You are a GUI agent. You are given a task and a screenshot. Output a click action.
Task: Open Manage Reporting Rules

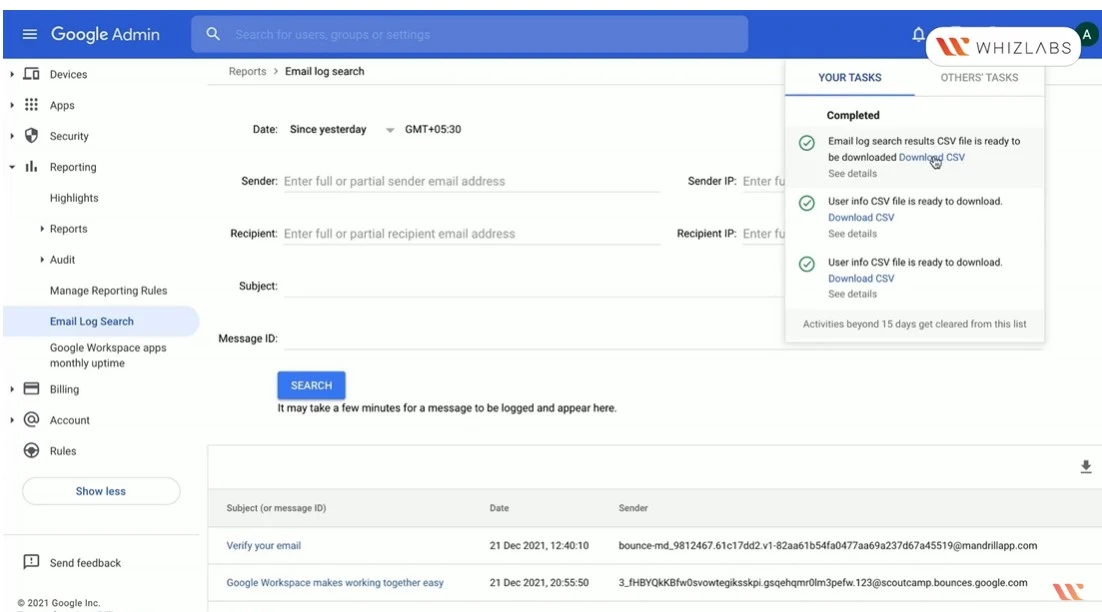108,290
